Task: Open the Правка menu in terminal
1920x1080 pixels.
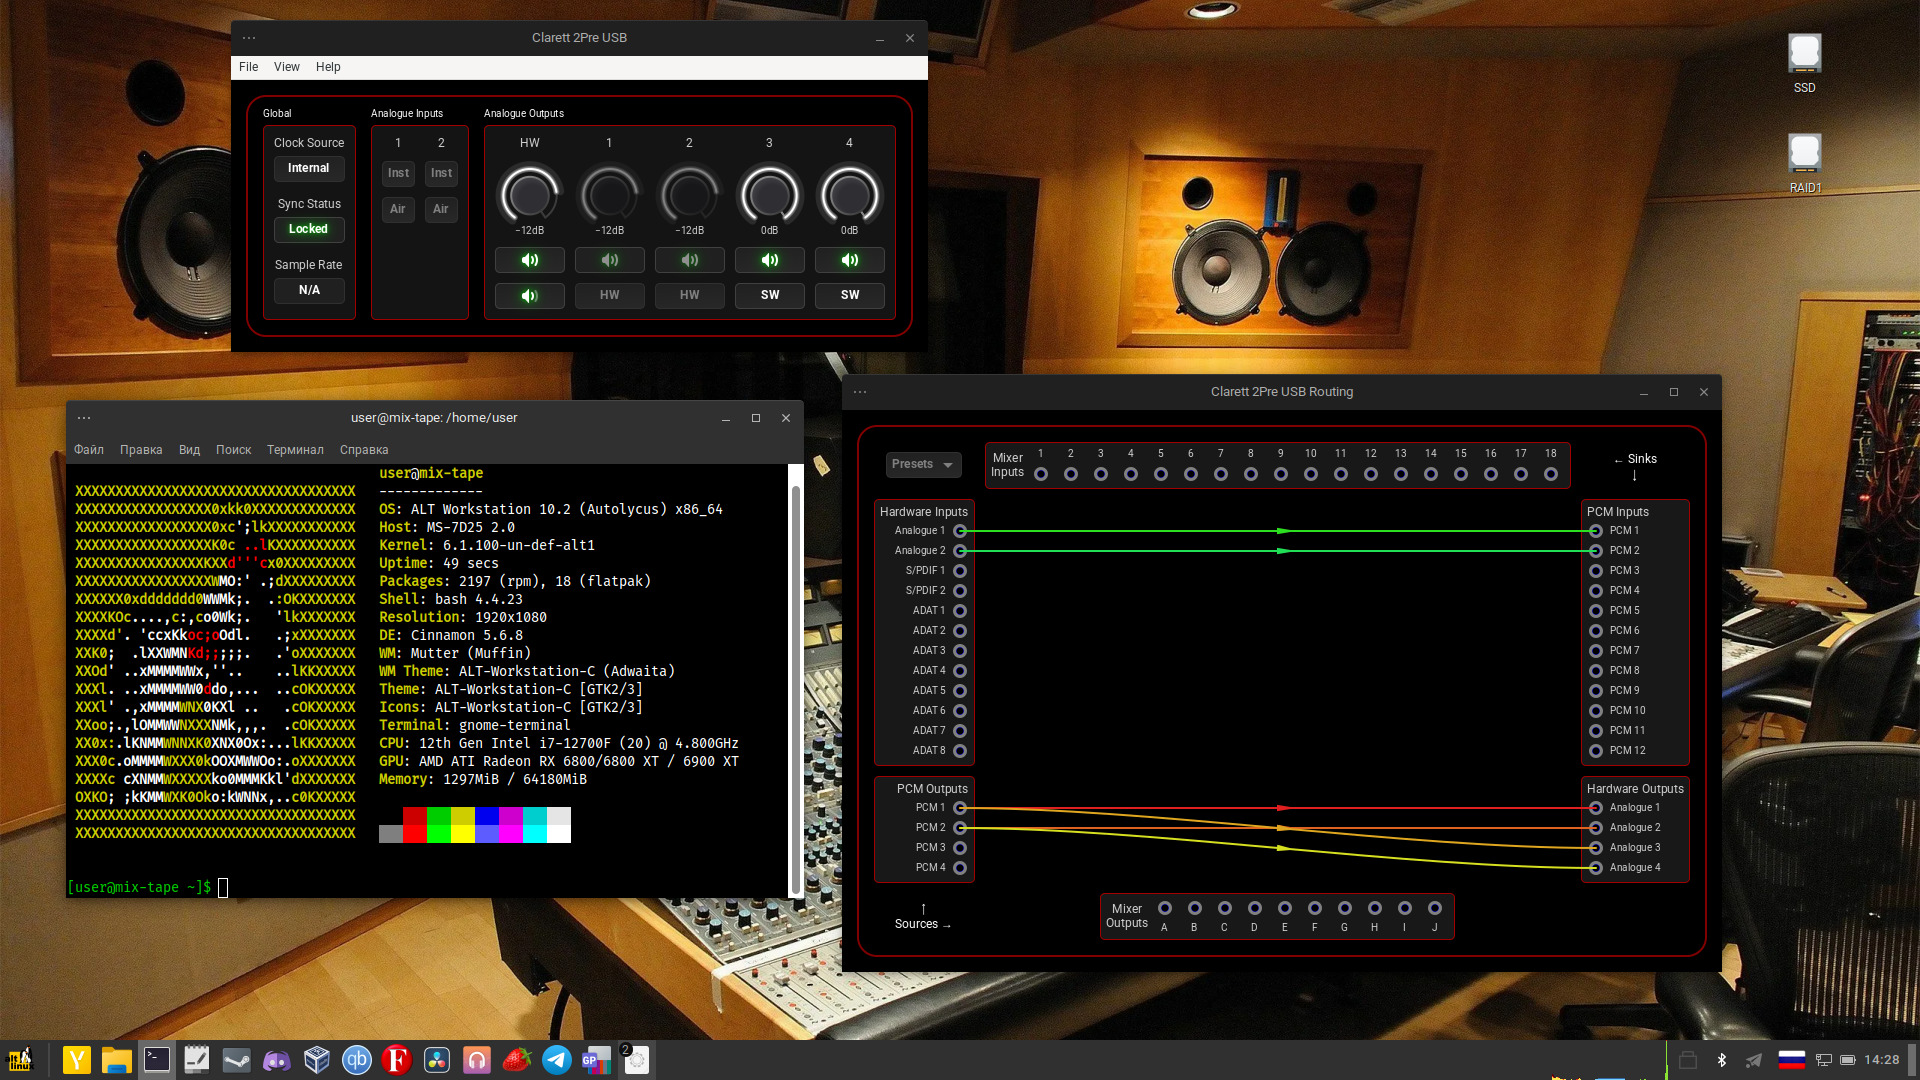Action: pos(141,450)
